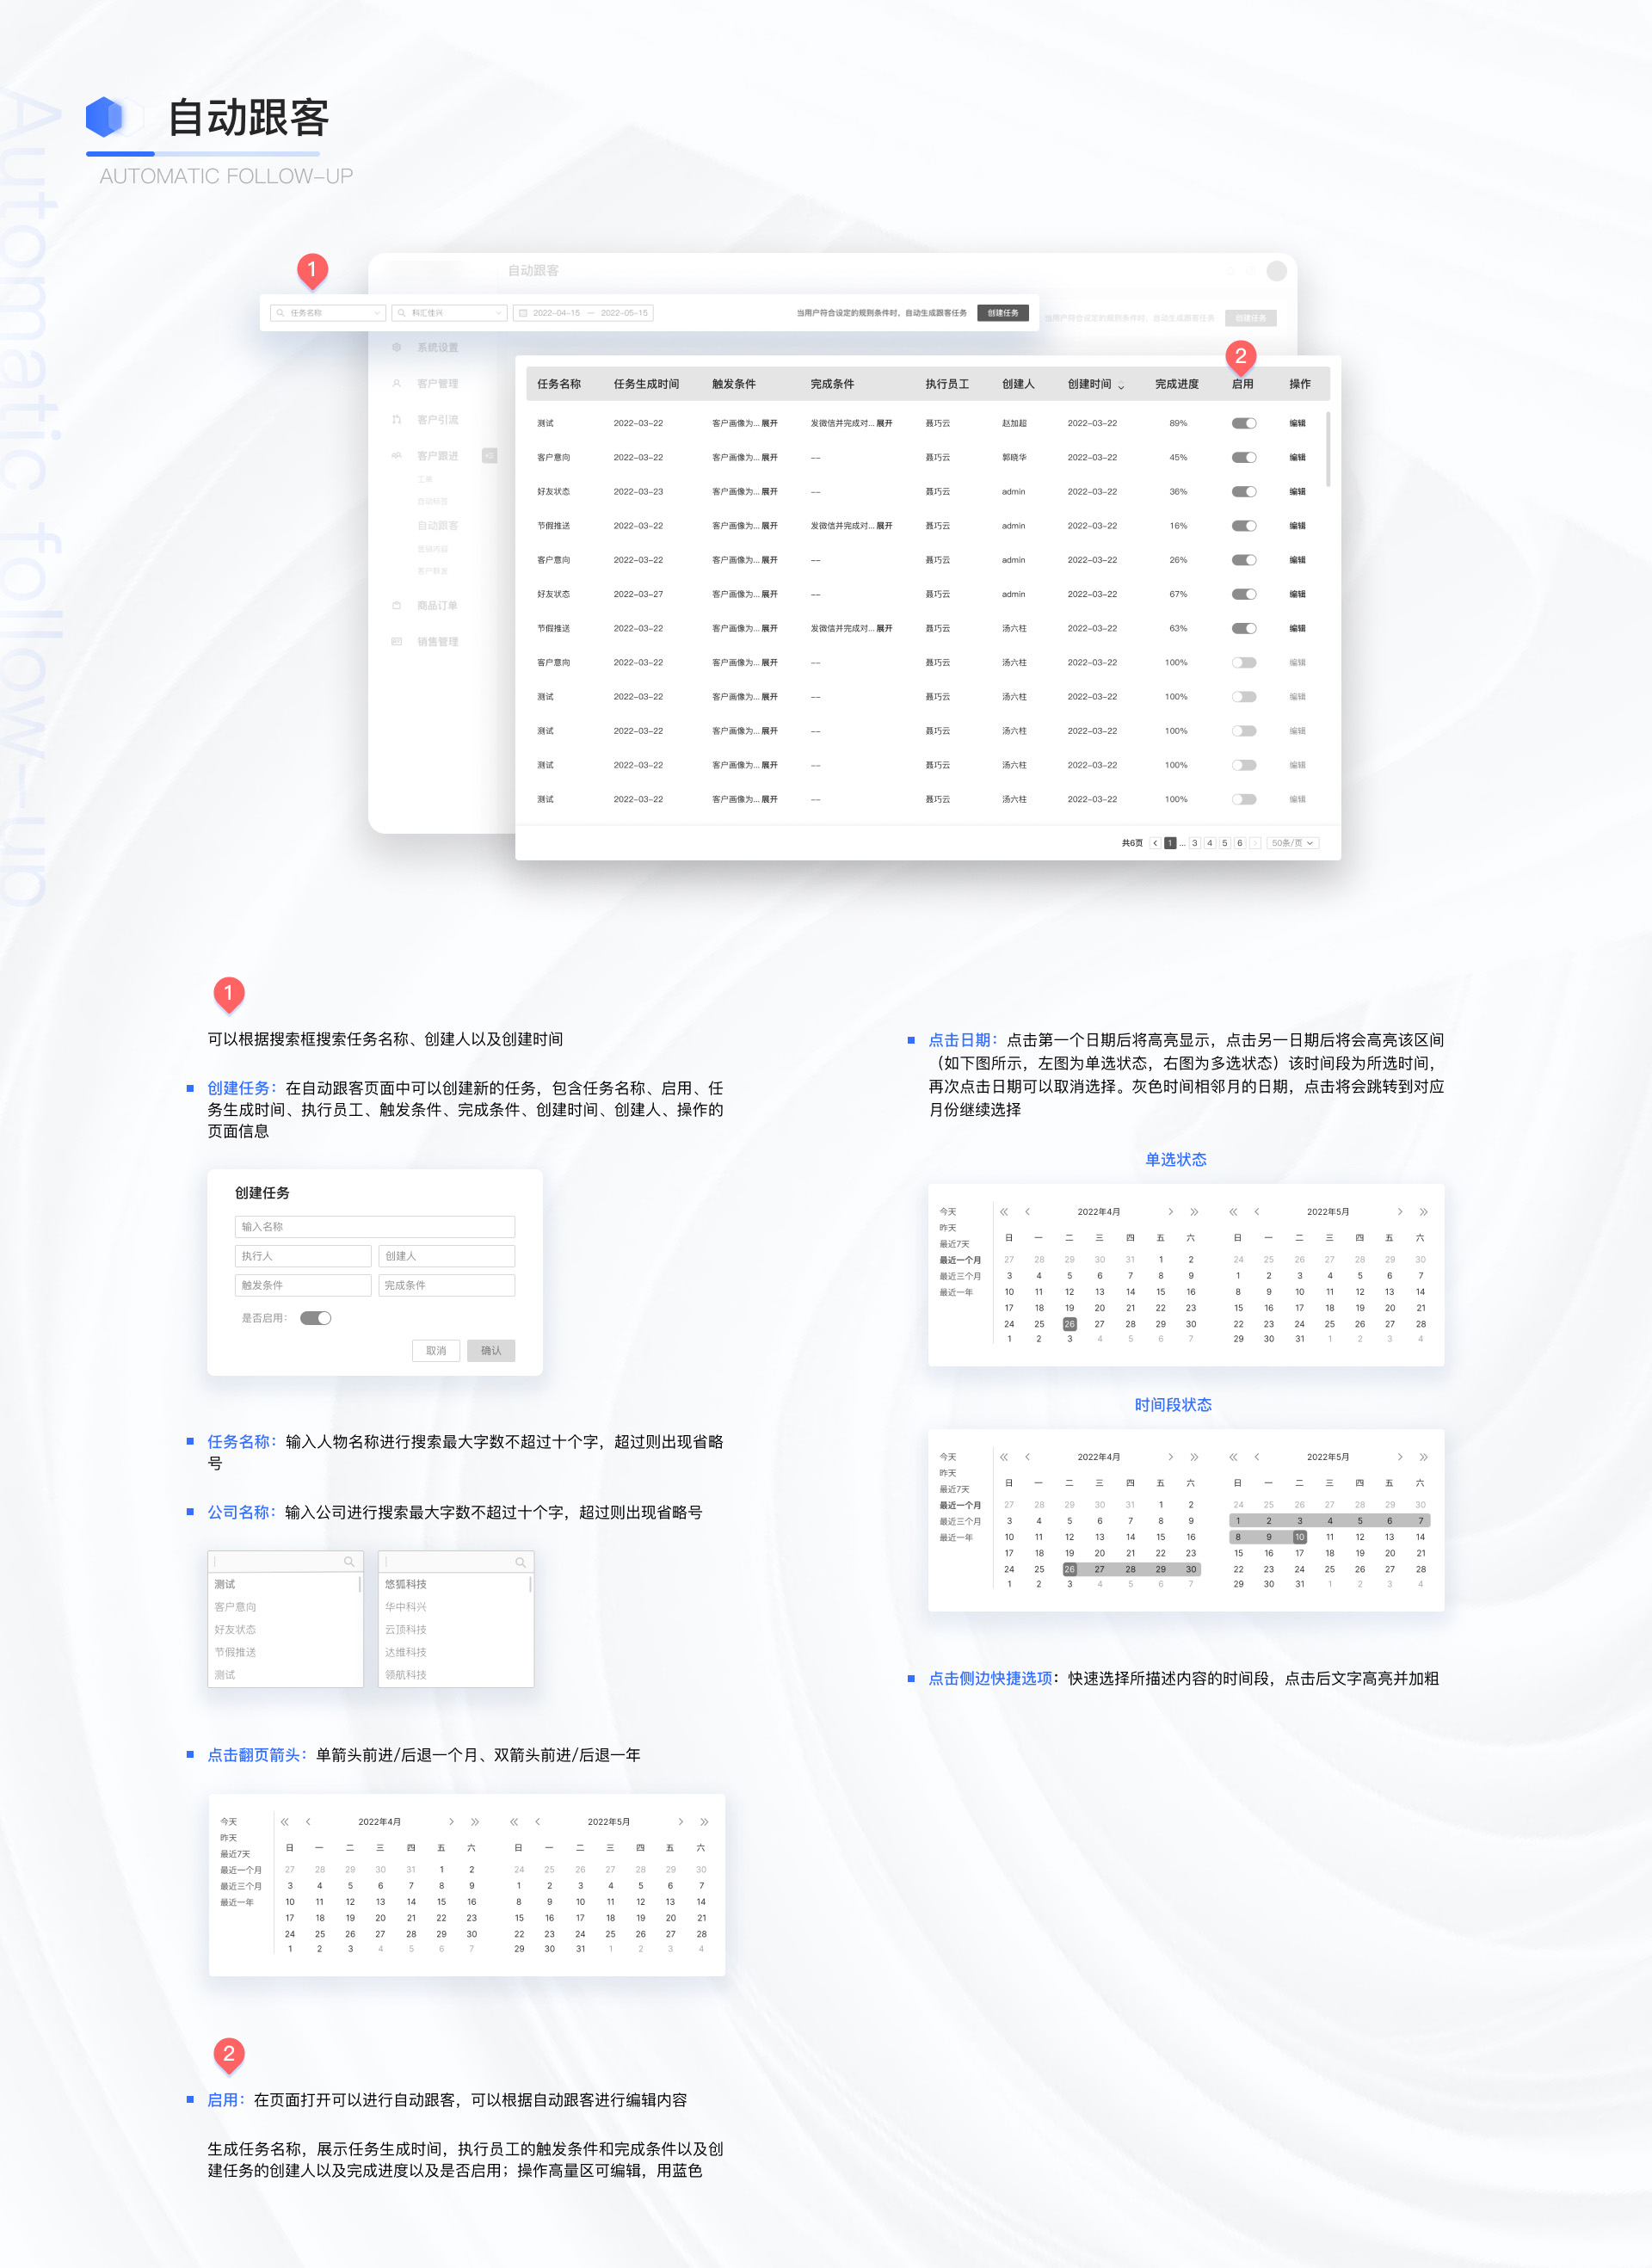Image resolution: width=1652 pixels, height=2268 pixels.
Task: Open the 50条/页 page size dropdown
Action: [x=1292, y=843]
